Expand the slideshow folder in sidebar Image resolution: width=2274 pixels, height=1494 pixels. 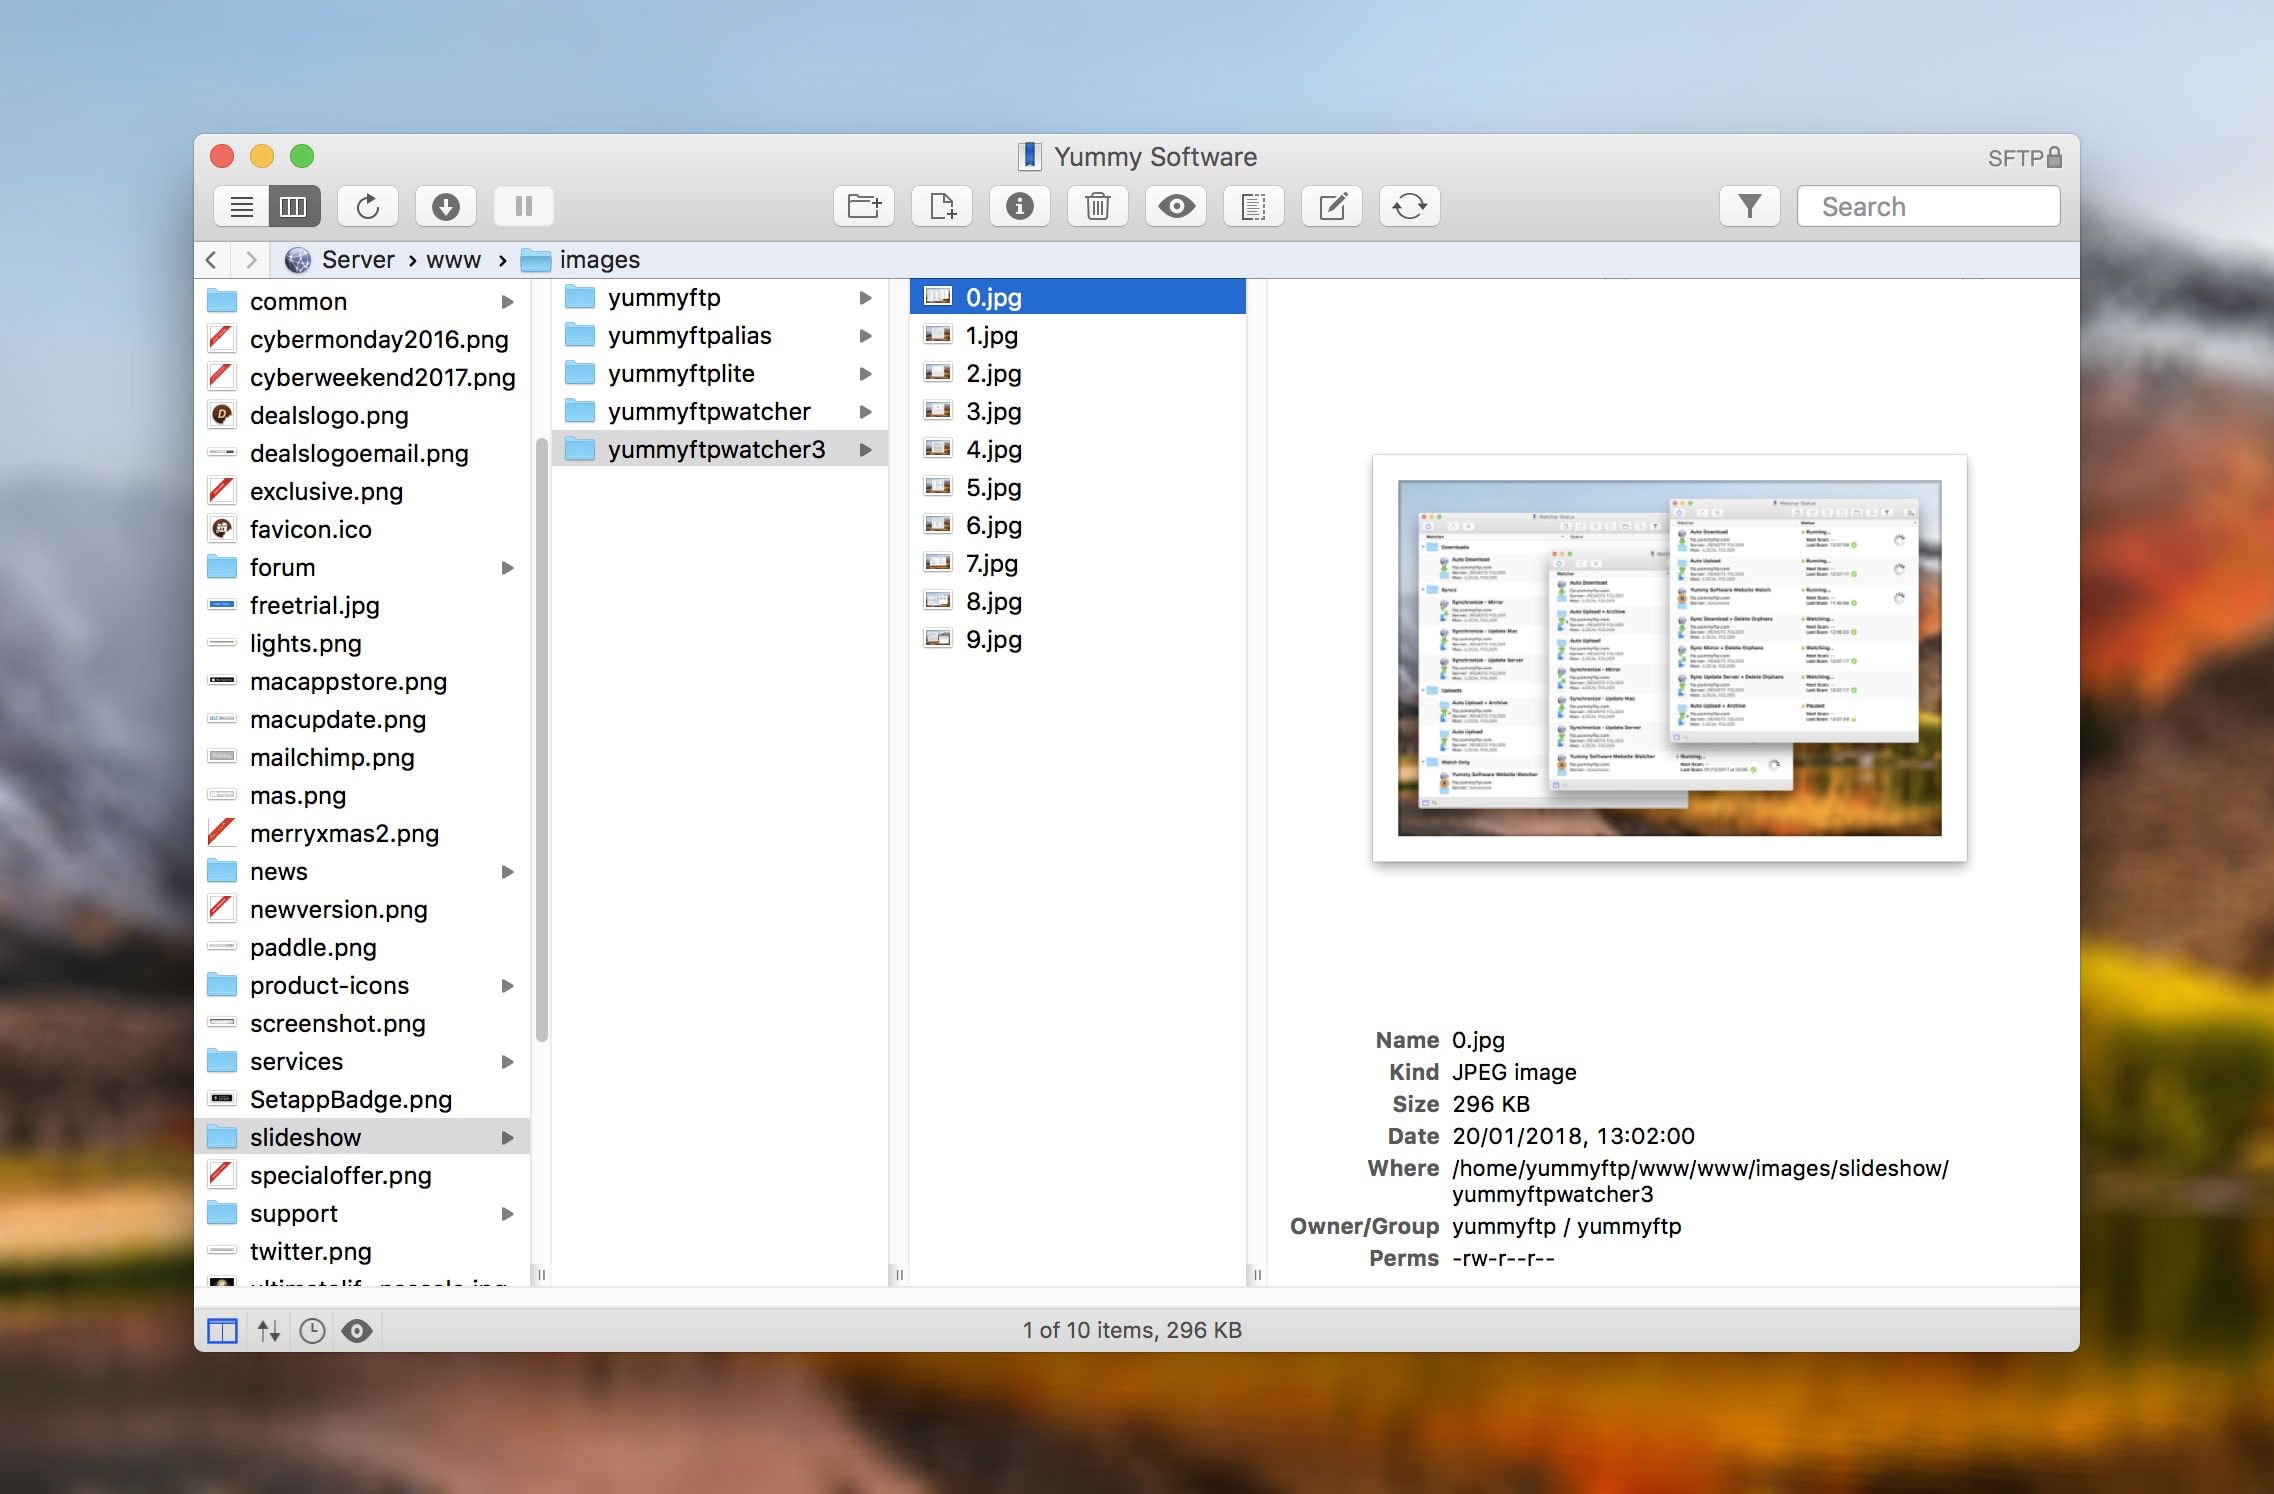point(510,1136)
